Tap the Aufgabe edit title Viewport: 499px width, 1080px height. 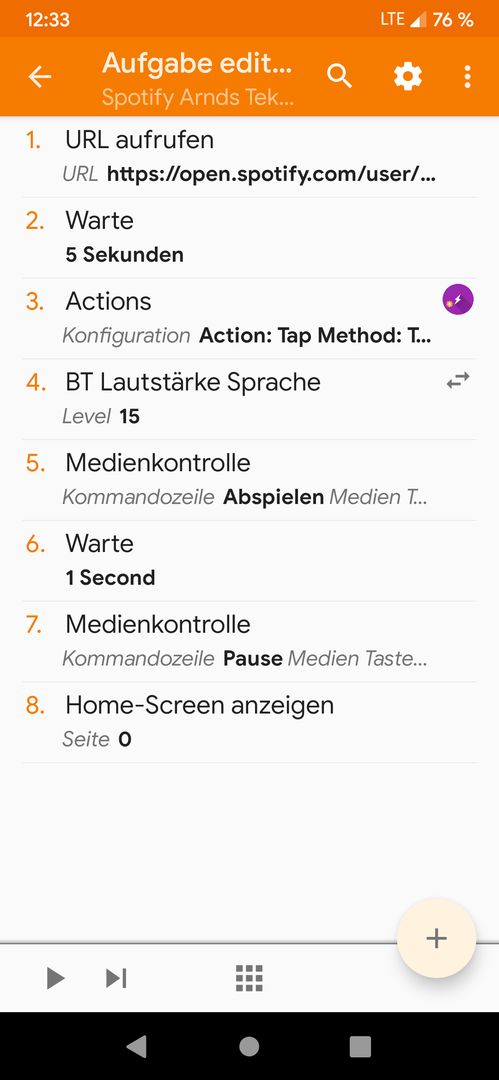coord(197,63)
